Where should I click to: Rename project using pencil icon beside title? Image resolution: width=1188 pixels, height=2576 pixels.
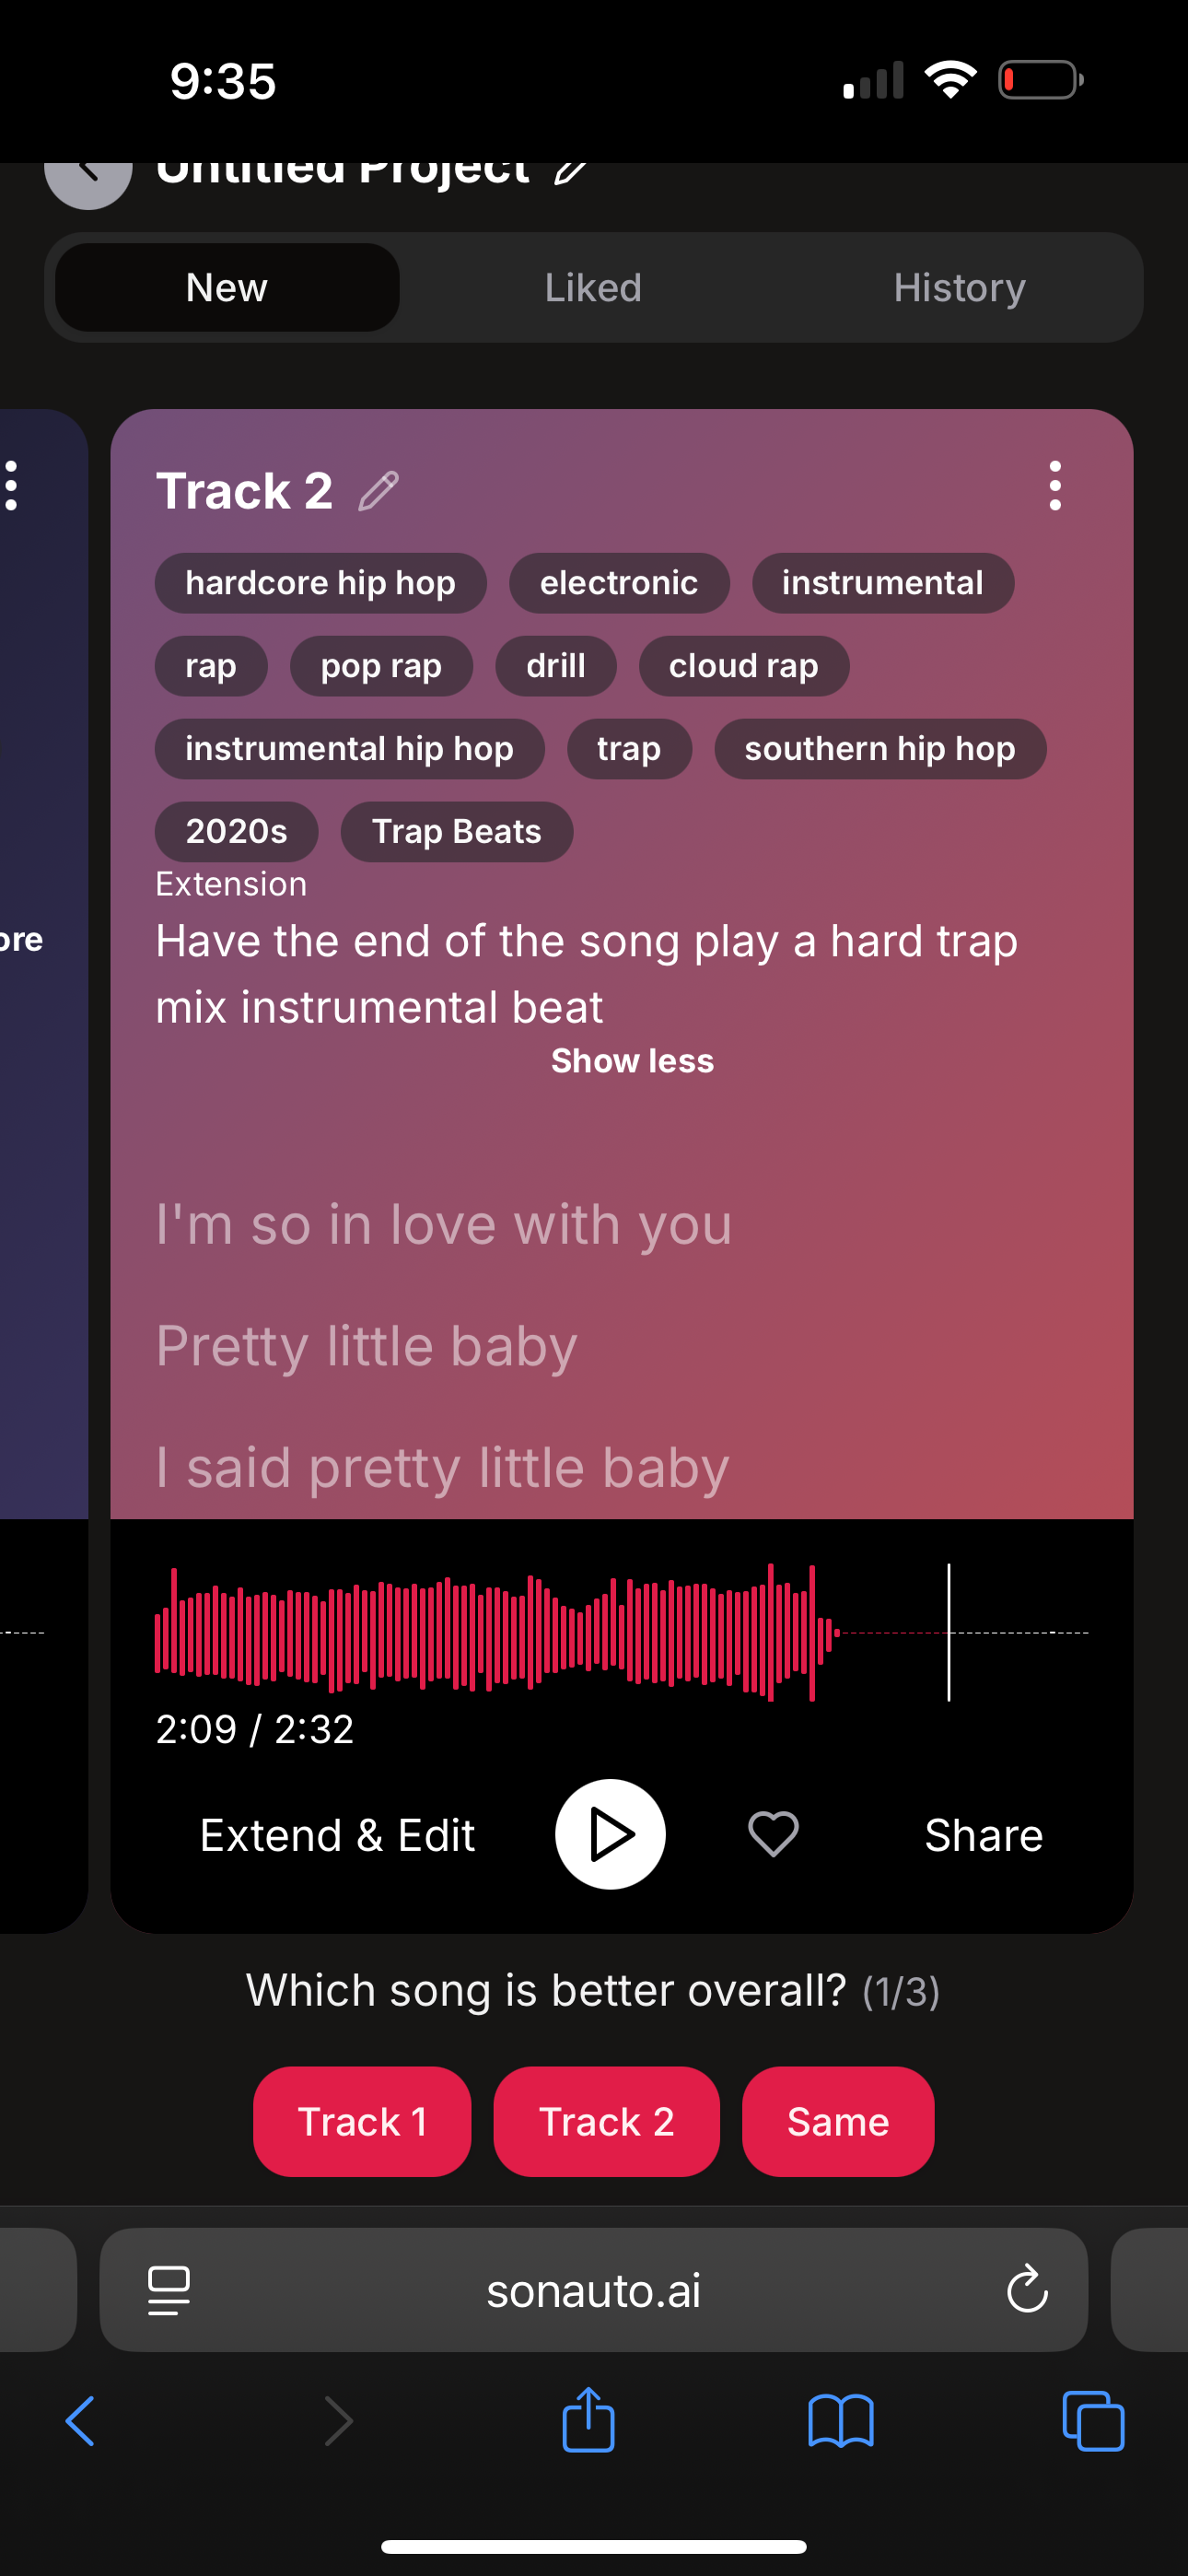[571, 170]
